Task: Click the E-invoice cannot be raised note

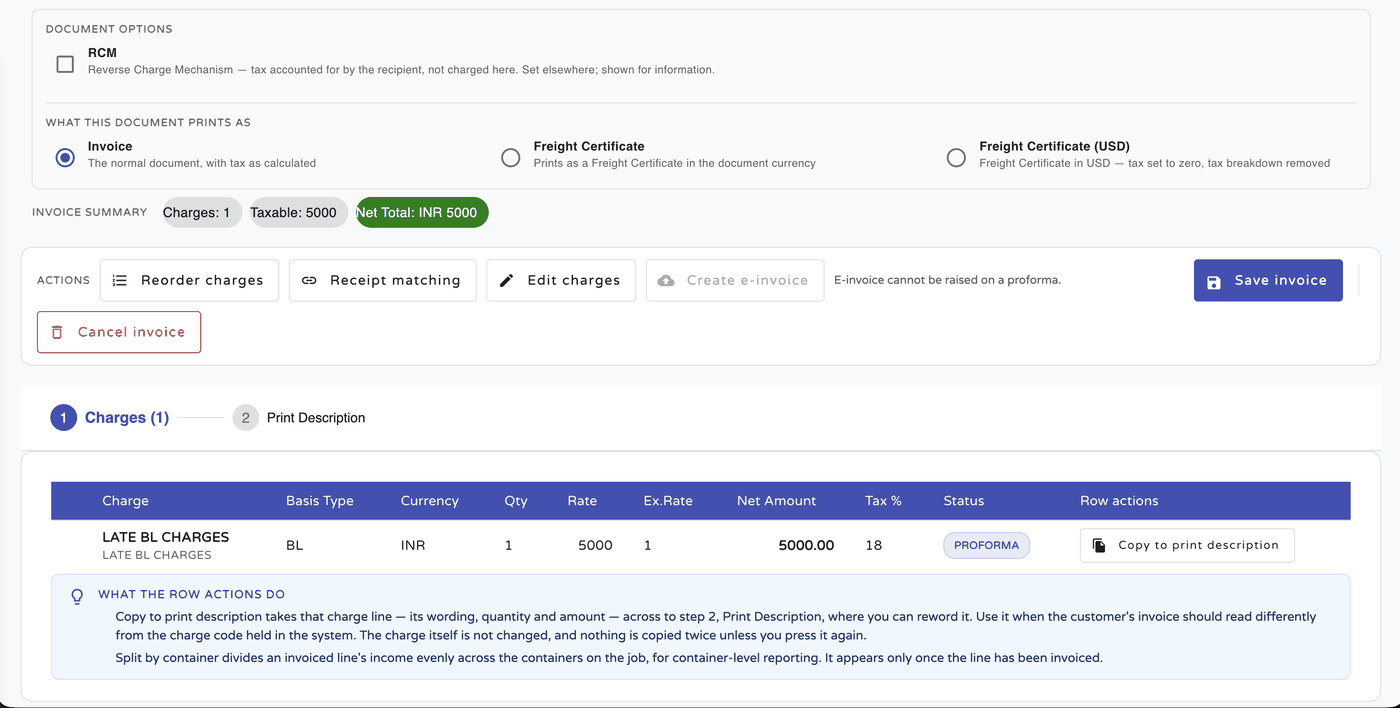Action: point(948,280)
